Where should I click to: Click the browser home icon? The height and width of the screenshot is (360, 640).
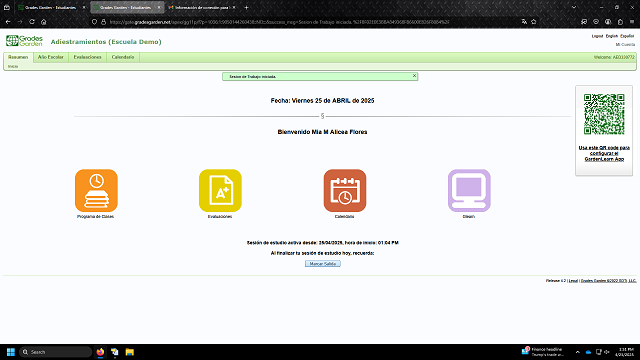point(44,22)
